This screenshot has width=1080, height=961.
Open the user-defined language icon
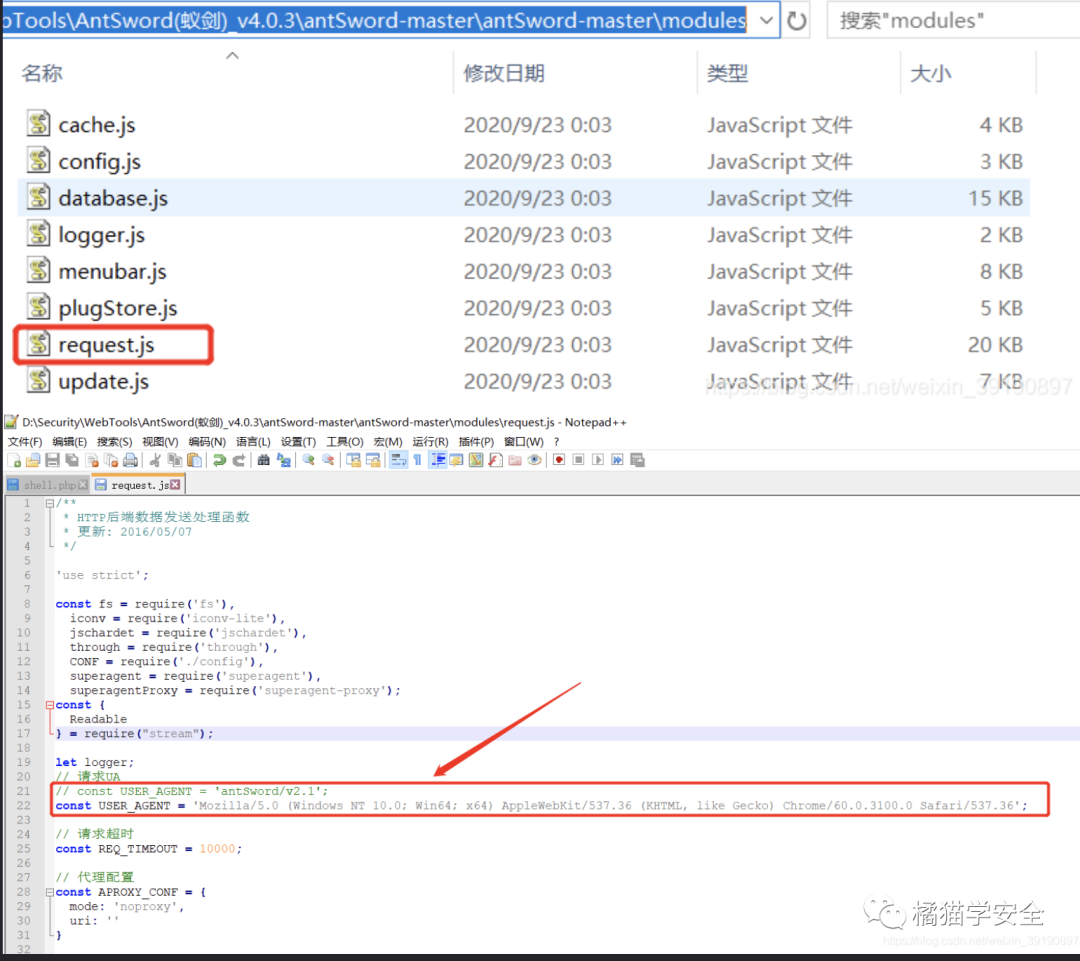[x=456, y=460]
